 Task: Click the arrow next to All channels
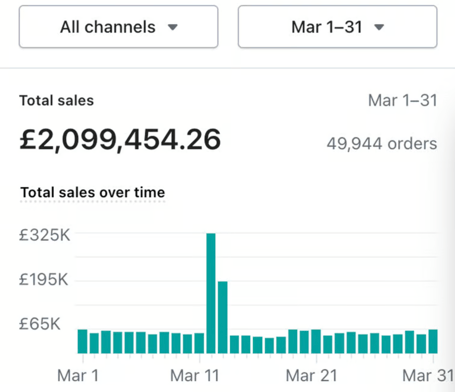point(173,27)
